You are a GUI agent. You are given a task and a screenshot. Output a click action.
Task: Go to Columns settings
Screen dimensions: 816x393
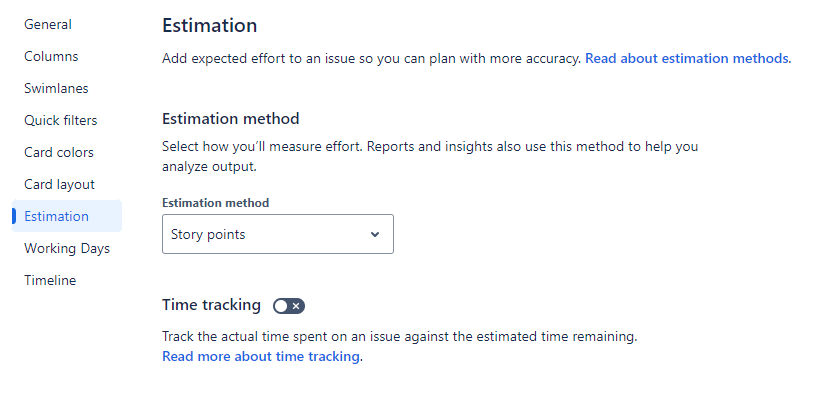coord(51,56)
